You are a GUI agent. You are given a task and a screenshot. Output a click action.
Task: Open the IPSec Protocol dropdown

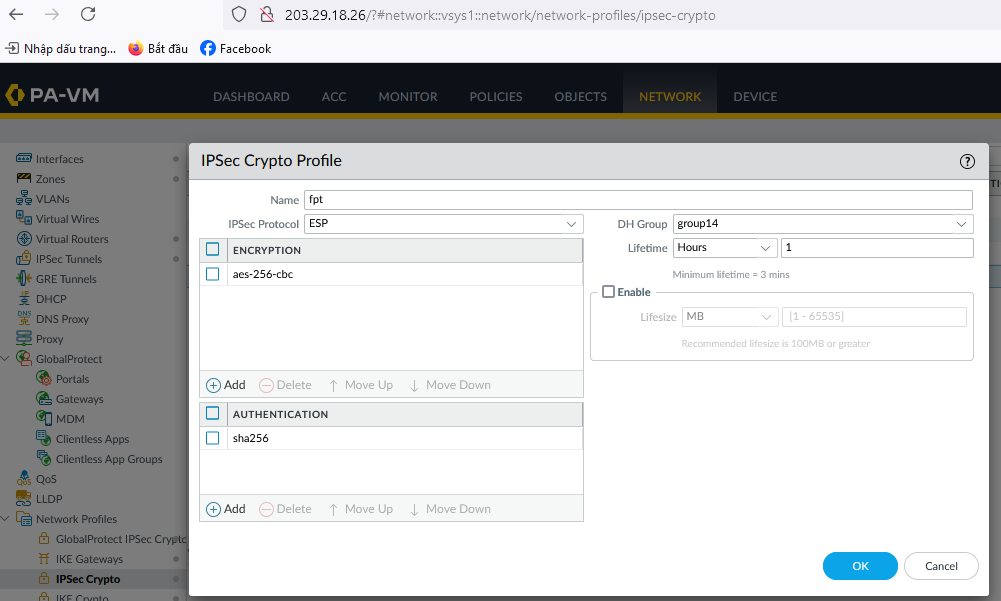point(443,224)
